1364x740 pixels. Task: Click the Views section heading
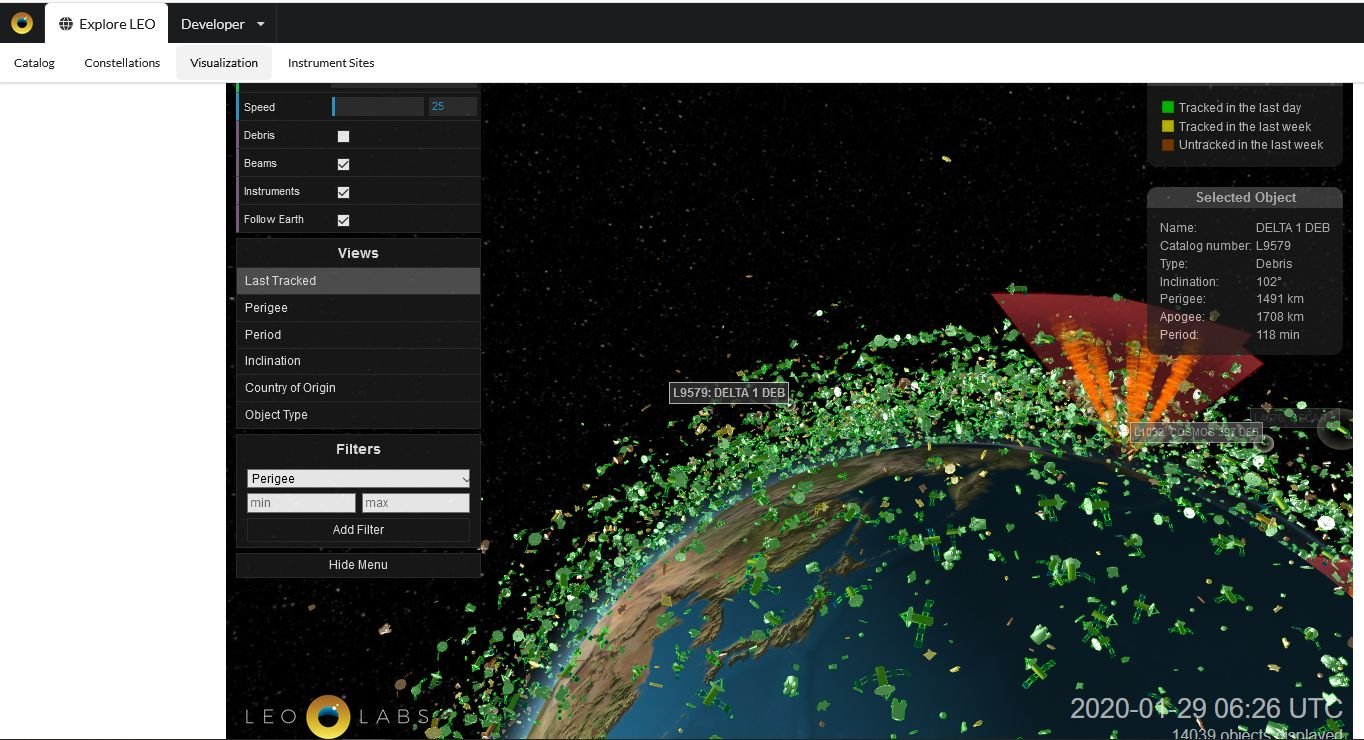pos(358,253)
